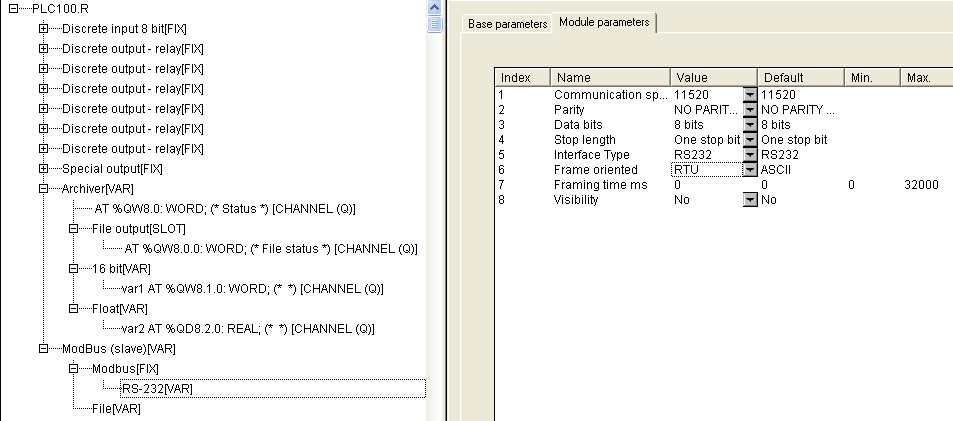
Task: Collapse the PLC100.R root node
Action: [12, 8]
